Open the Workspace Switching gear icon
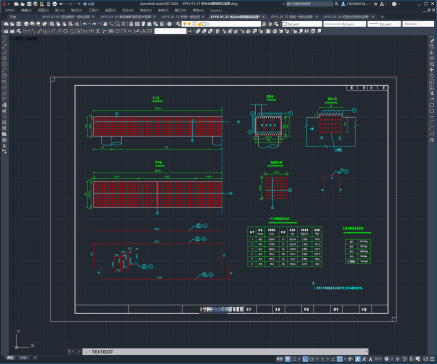Image resolution: width=437 pixels, height=364 pixels. [x=386, y=359]
